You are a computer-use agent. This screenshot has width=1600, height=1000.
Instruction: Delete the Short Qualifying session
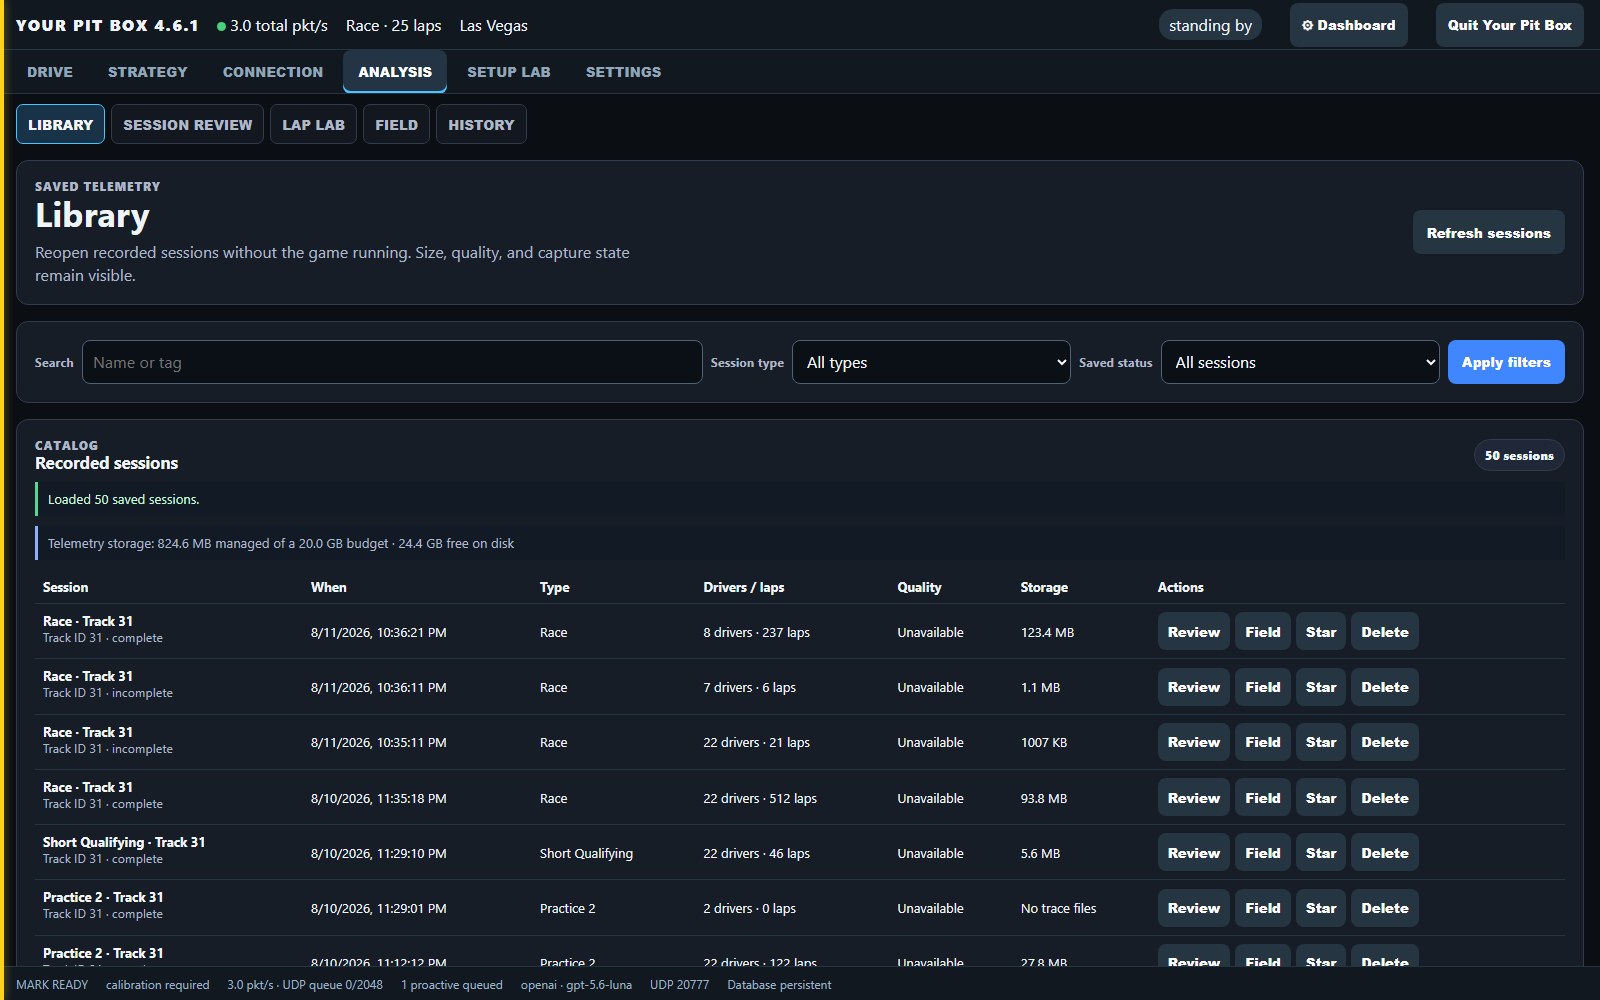(1385, 853)
